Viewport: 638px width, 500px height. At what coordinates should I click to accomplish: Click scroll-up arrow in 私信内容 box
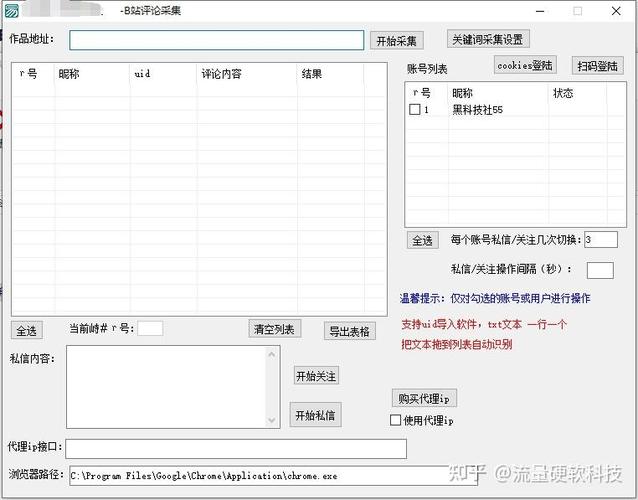(x=272, y=354)
